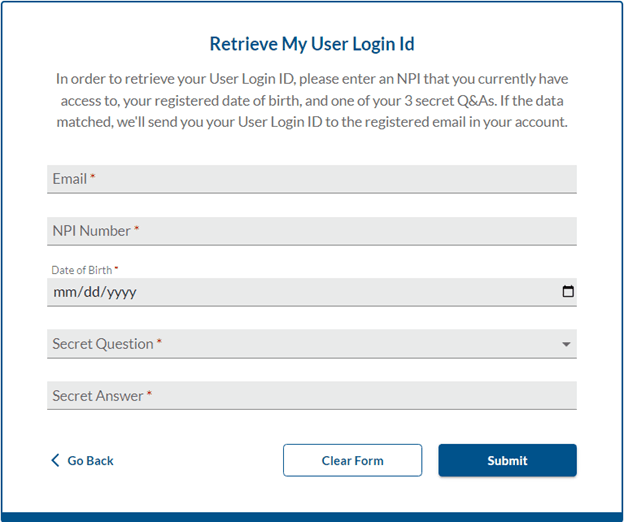Click the Email field label text
The height and width of the screenshot is (522, 624).
(x=70, y=179)
